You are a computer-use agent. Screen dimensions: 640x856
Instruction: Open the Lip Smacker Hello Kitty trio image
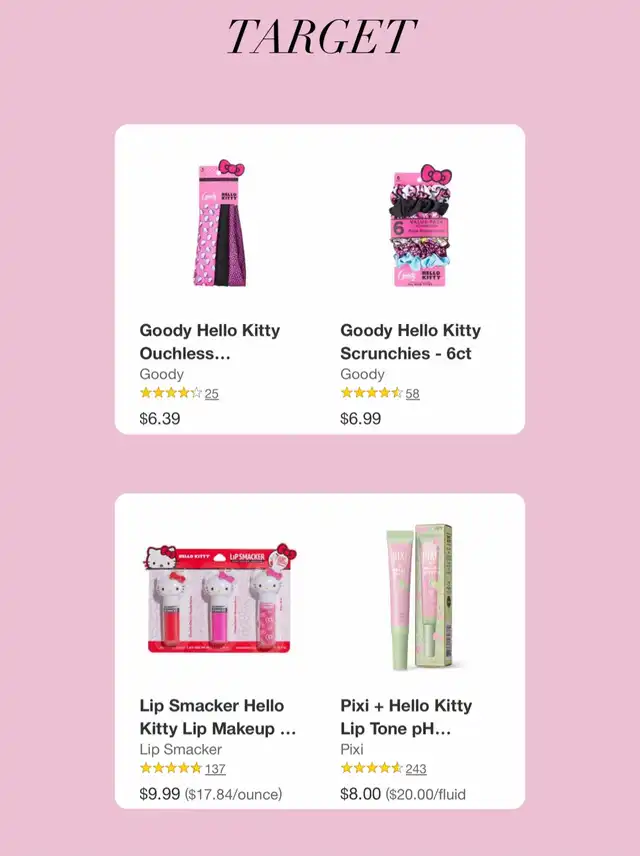[220, 598]
